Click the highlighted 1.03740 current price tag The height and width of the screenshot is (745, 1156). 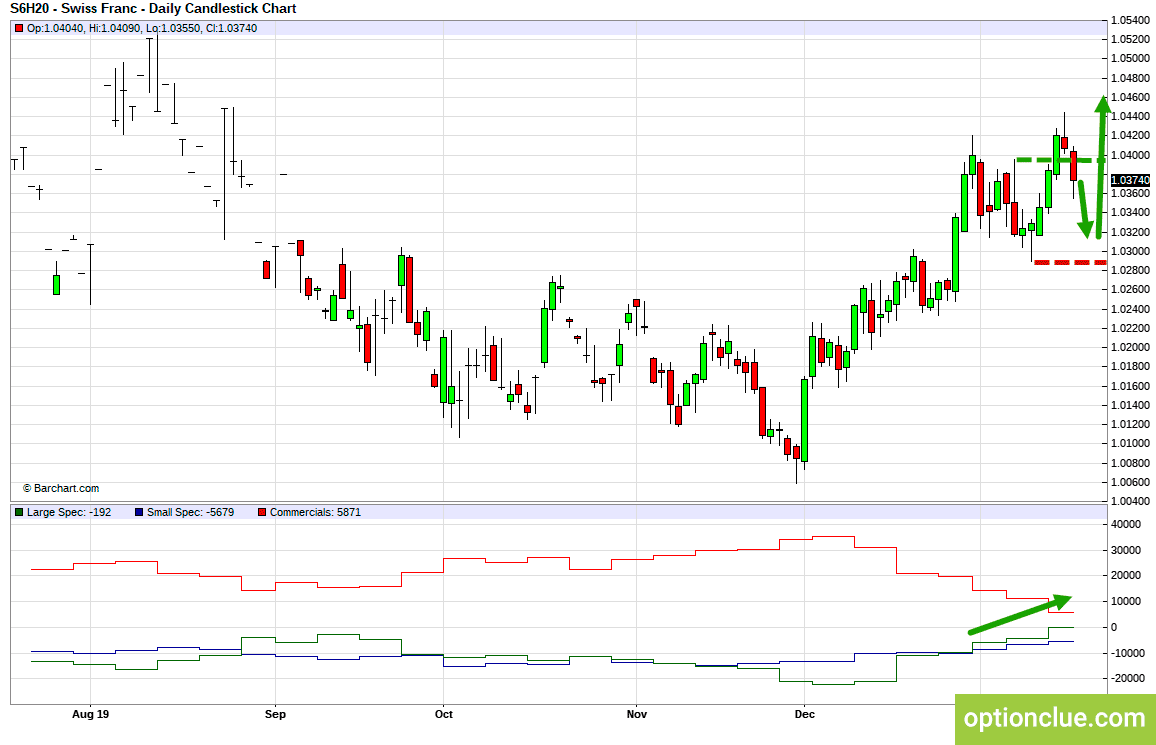pyautogui.click(x=1129, y=181)
